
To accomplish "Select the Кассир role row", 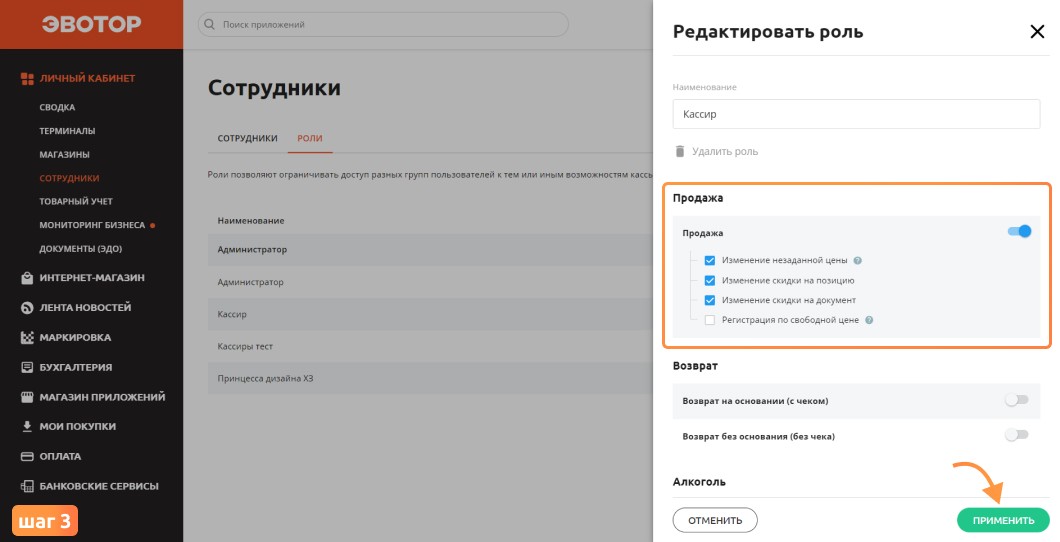I will tap(430, 314).
